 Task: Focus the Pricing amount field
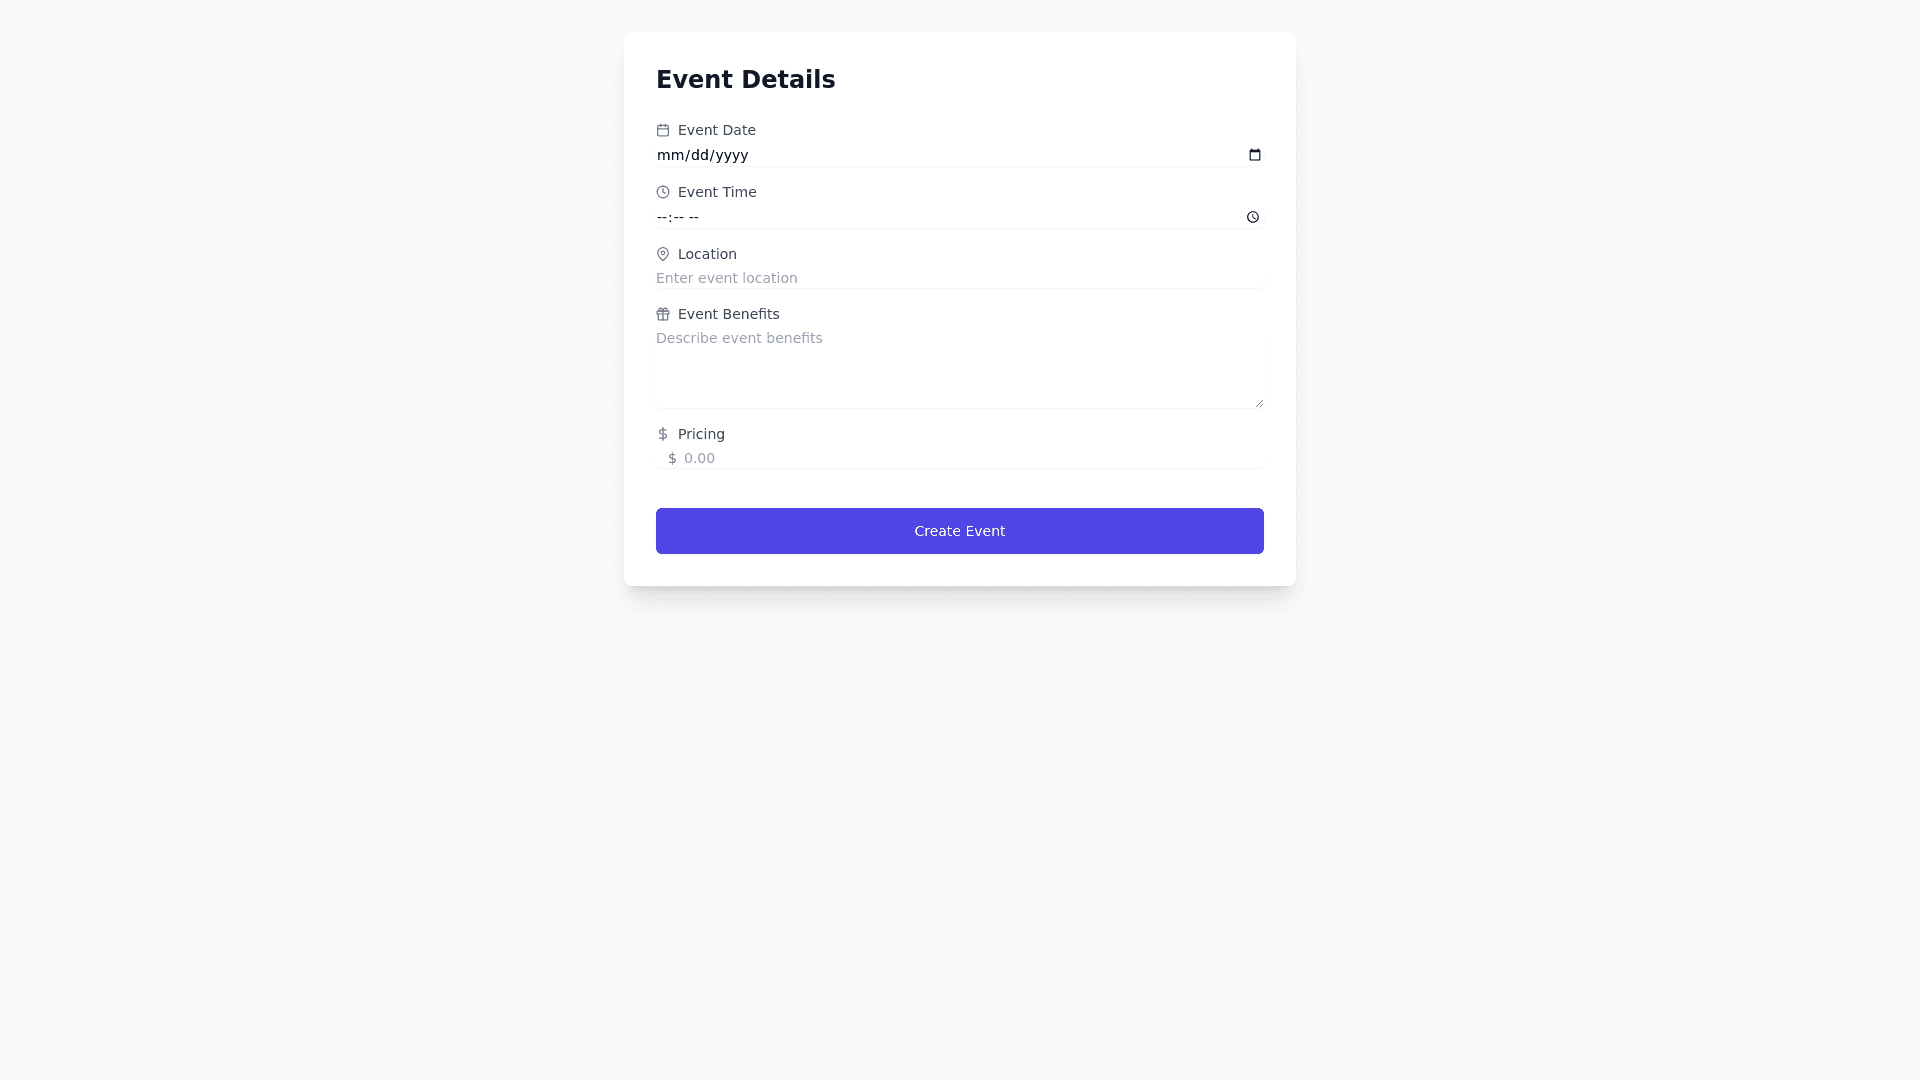pyautogui.click(x=968, y=458)
